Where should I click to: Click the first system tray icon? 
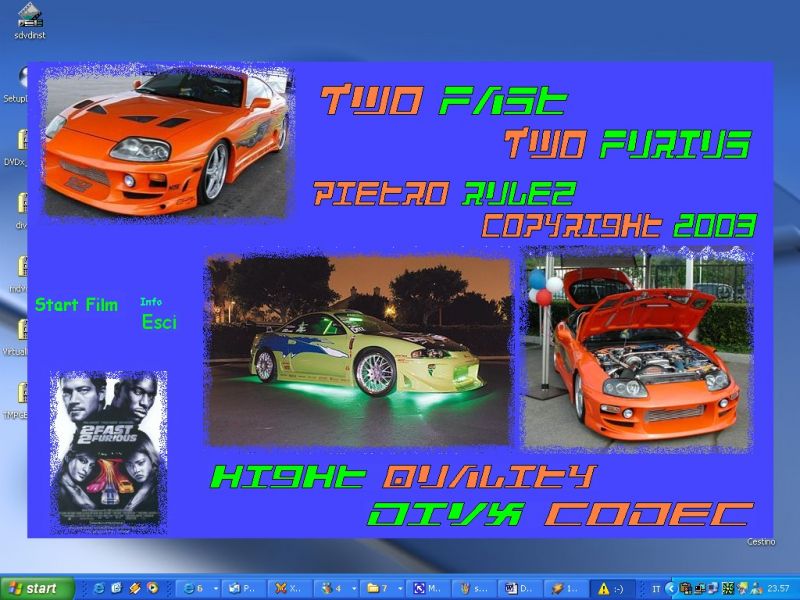685,589
